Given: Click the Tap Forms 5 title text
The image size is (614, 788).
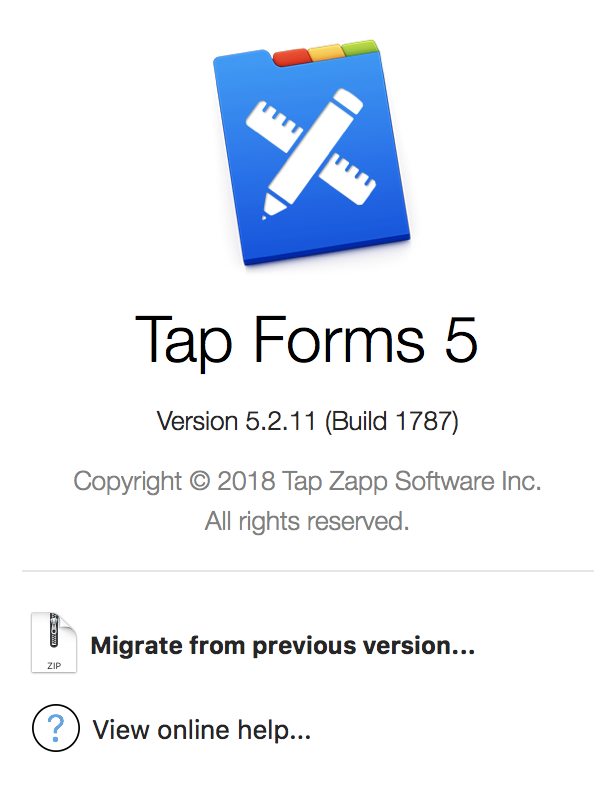Looking at the screenshot, I should [x=307, y=340].
